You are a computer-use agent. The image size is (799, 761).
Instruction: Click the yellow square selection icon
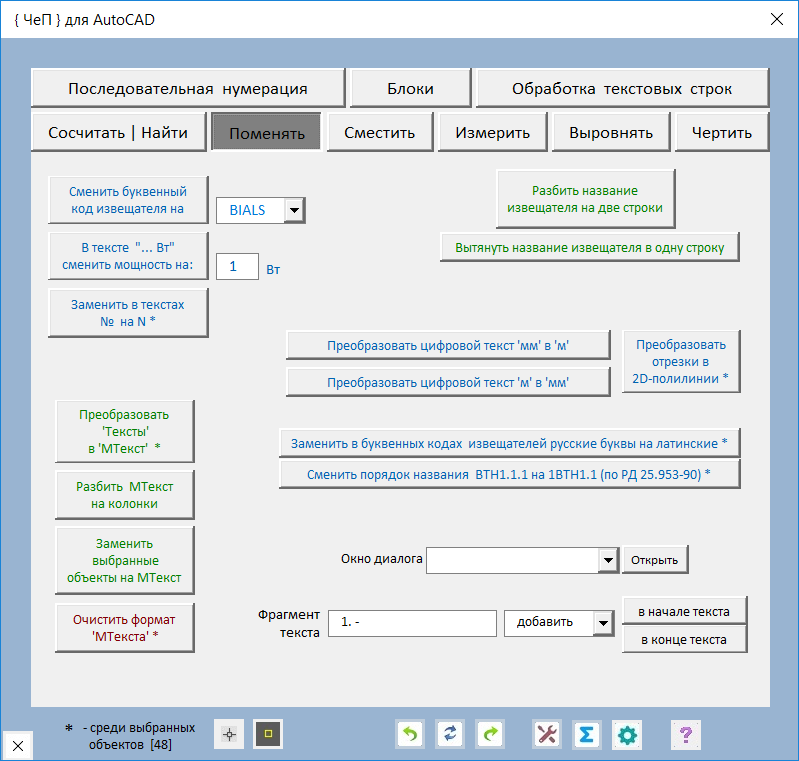tap(268, 735)
